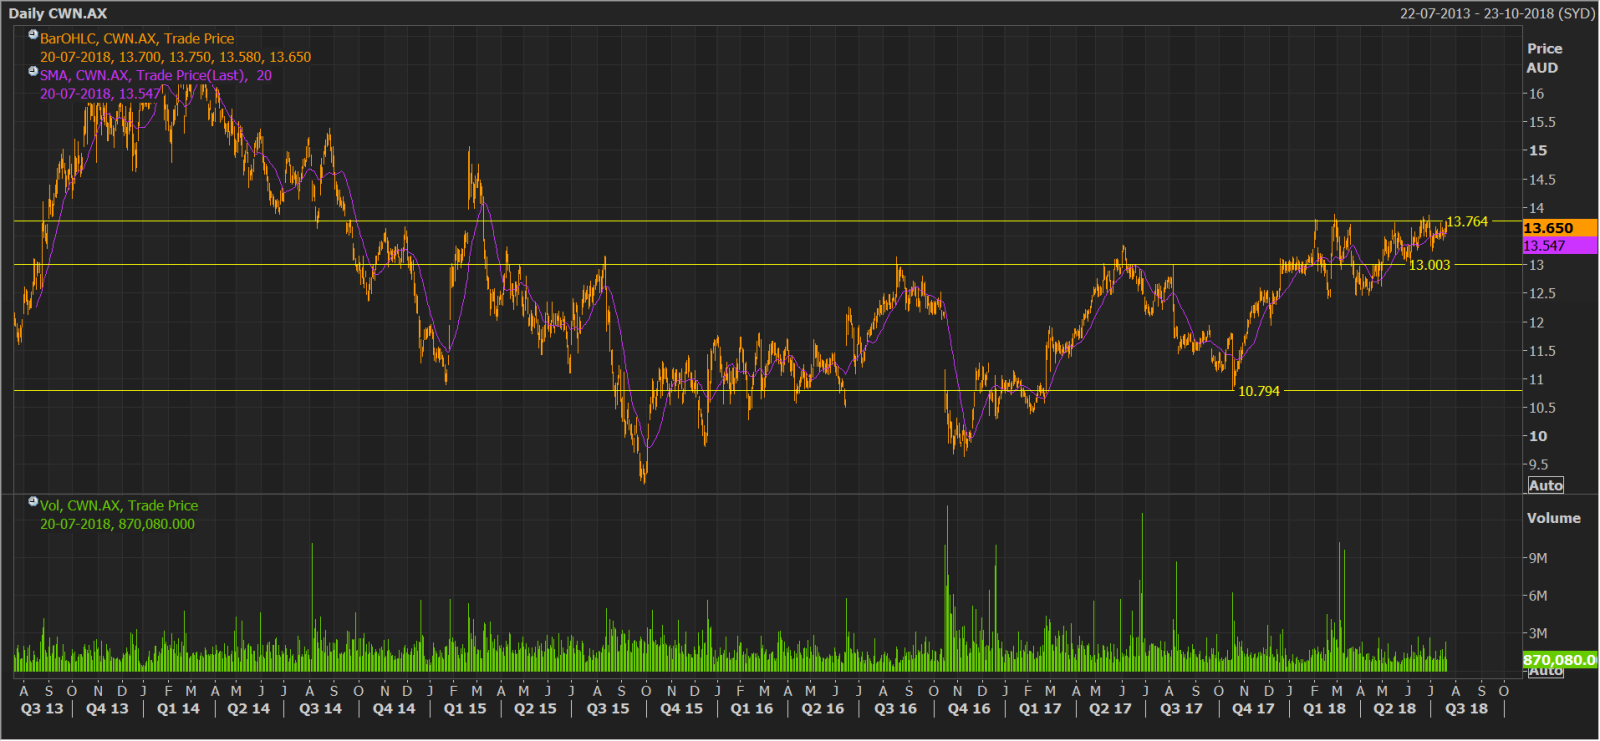The image size is (1600, 741).
Task: Click the Q2 18 quarter label
Action: point(1394,709)
